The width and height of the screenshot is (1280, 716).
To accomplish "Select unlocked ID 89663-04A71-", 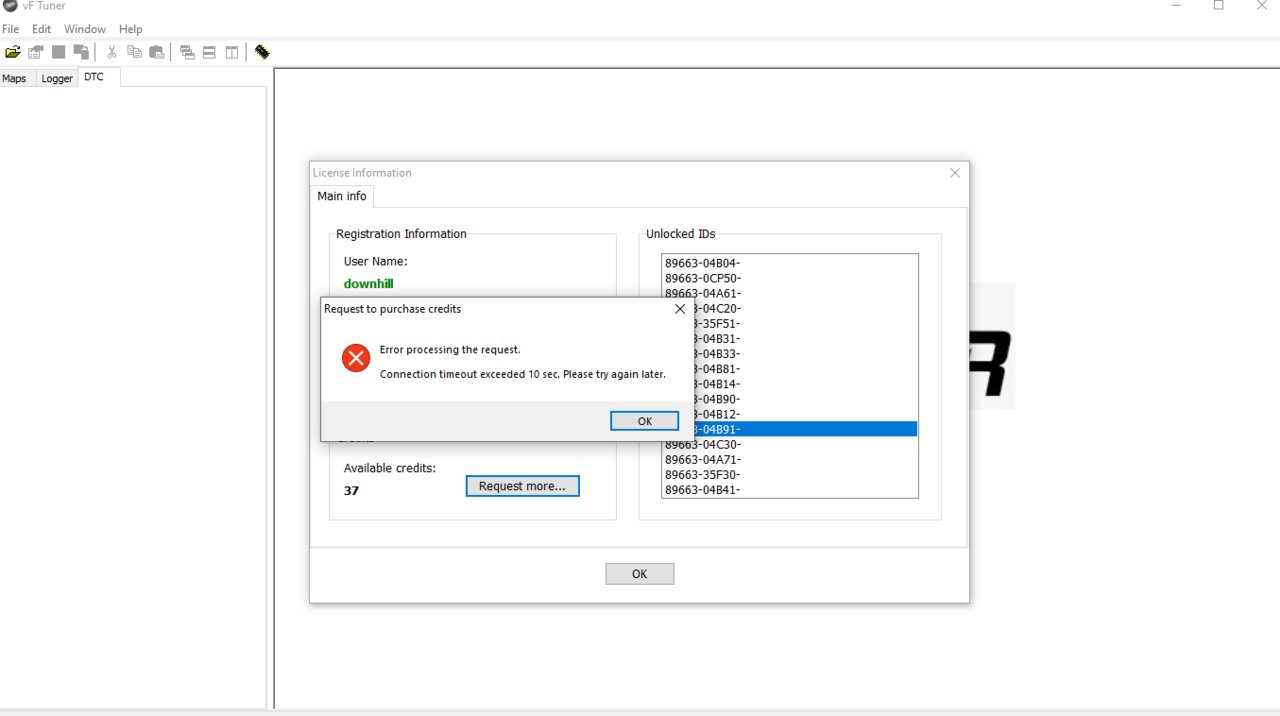I will pyautogui.click(x=790, y=459).
